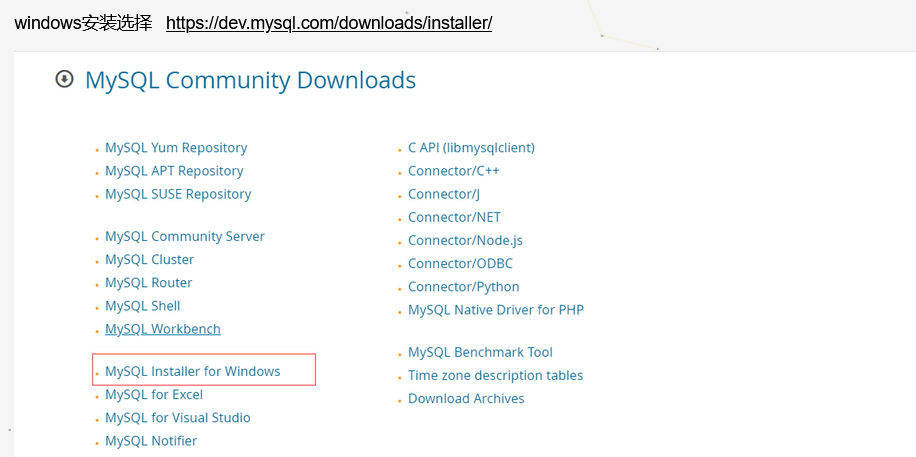Image resolution: width=916 pixels, height=457 pixels.
Task: Open C API (libmysqlclient) link
Action: coord(471,148)
